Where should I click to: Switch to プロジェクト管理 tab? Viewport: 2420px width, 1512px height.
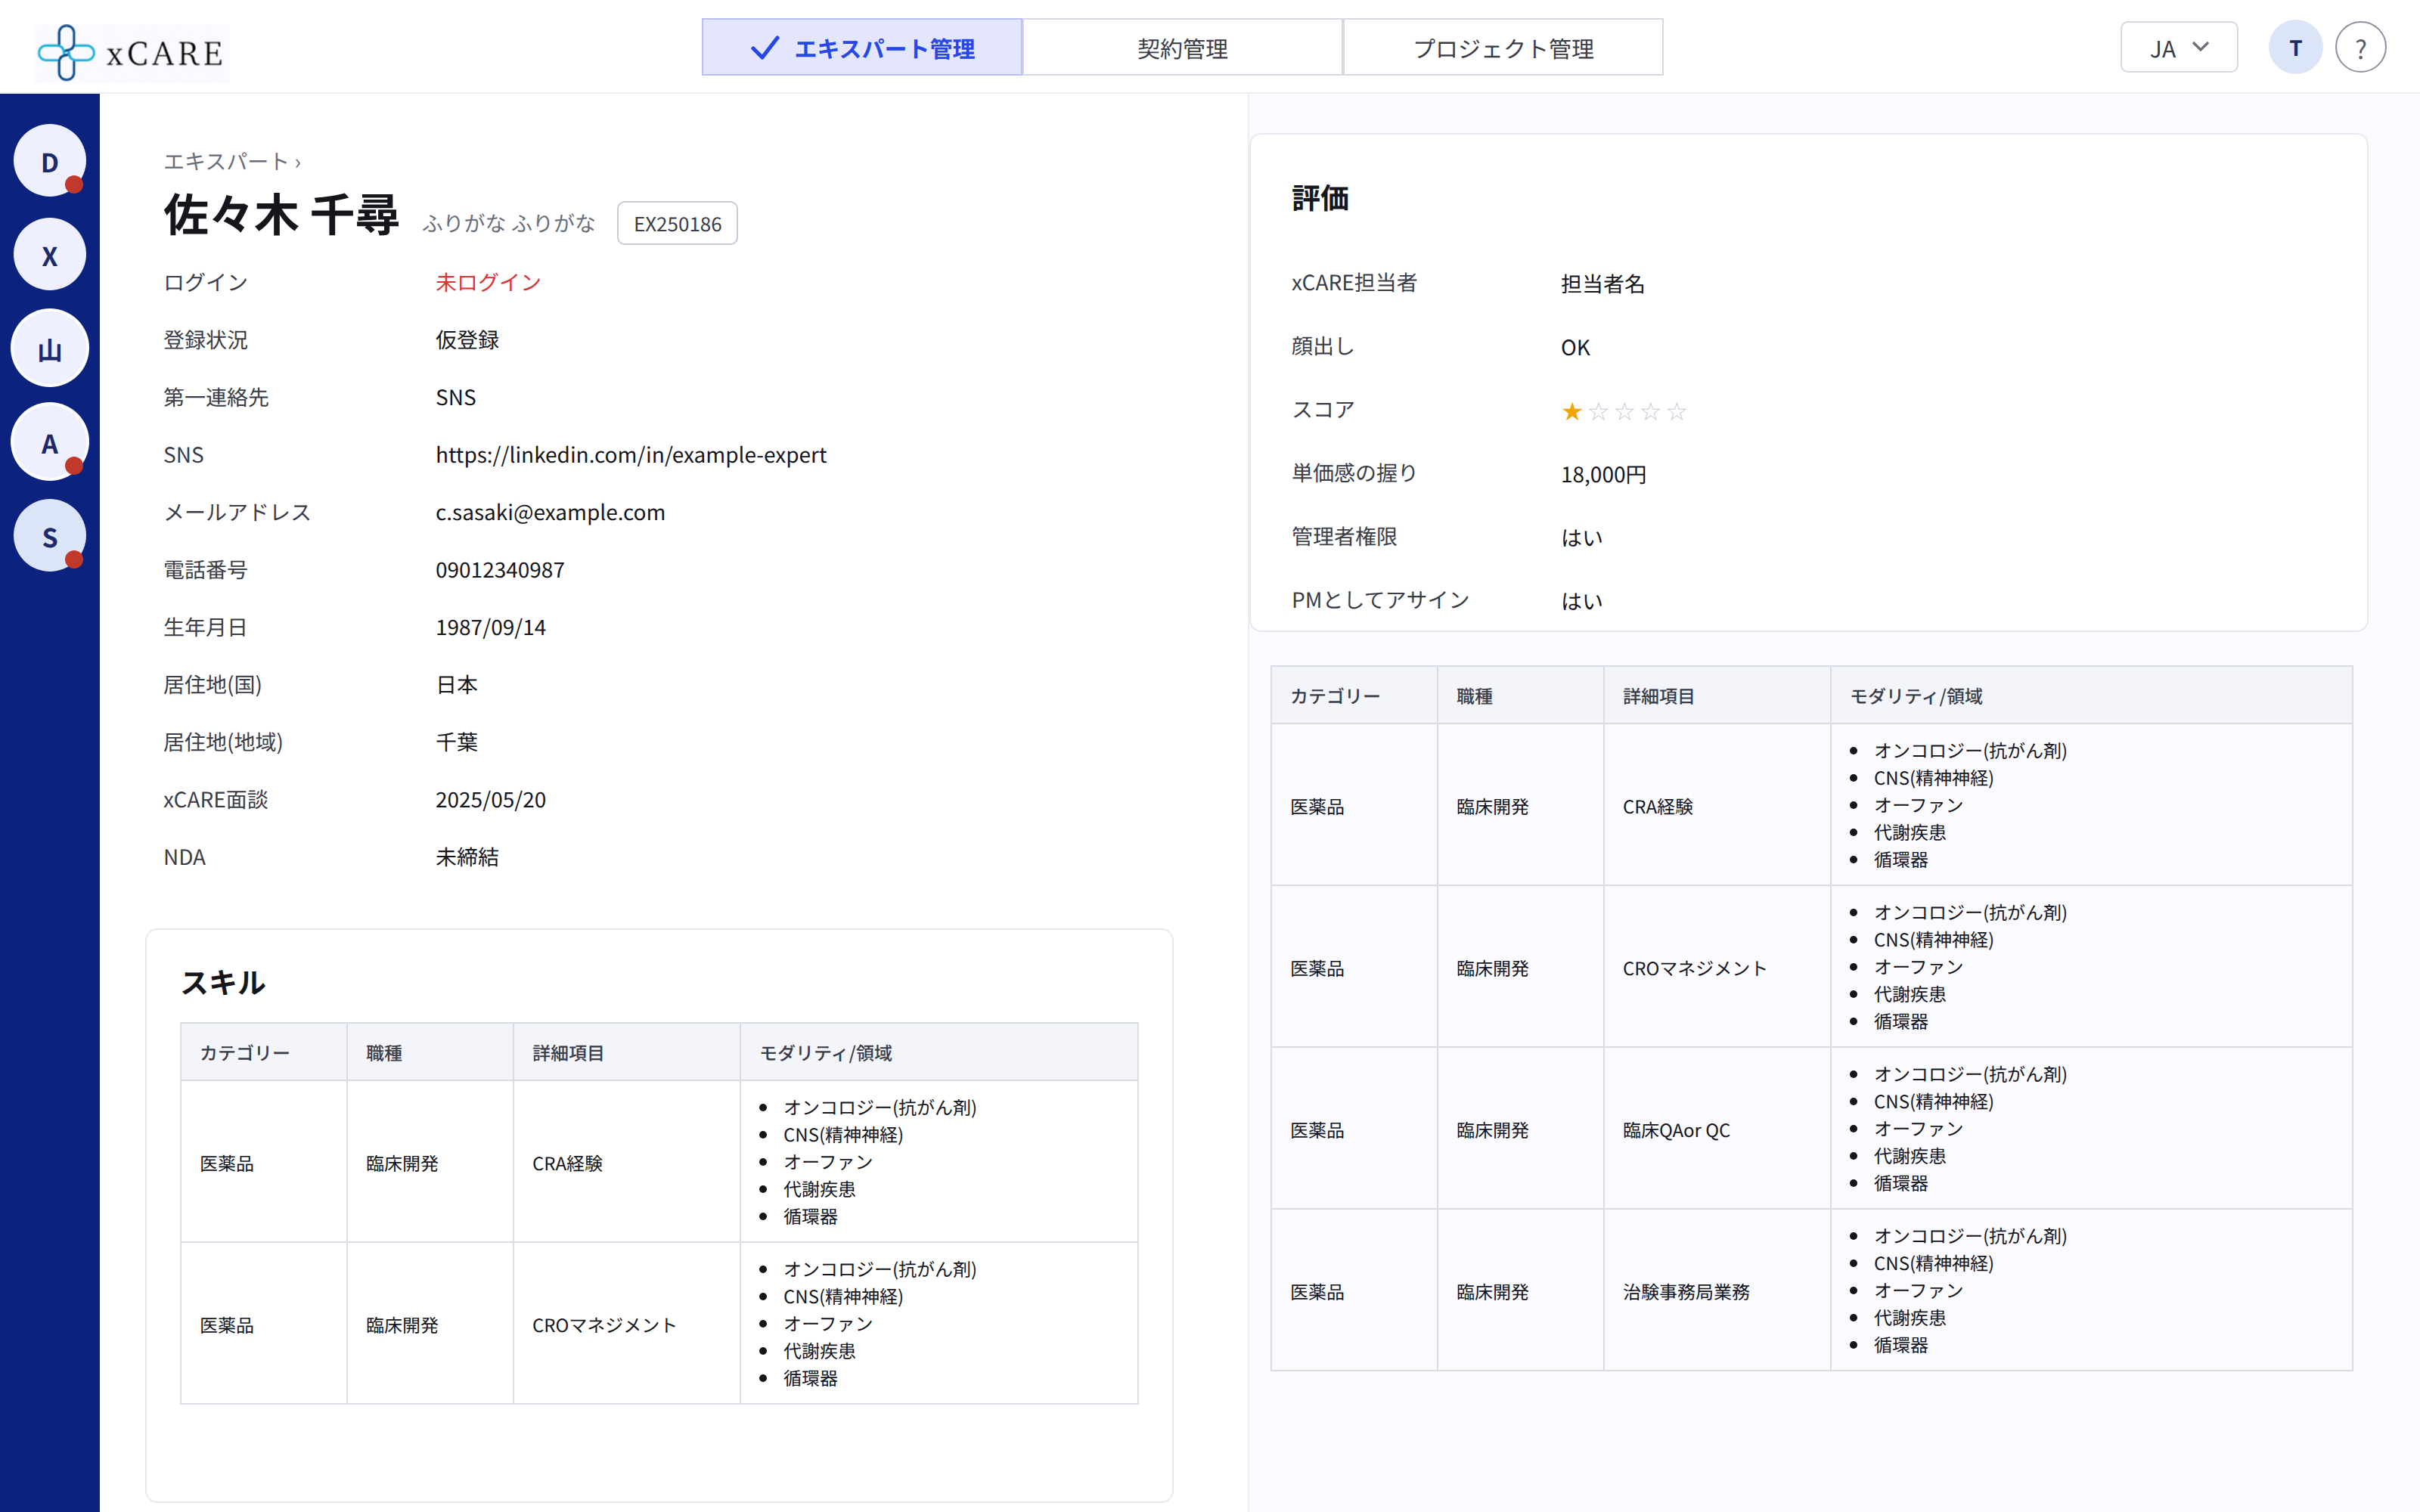1503,48
